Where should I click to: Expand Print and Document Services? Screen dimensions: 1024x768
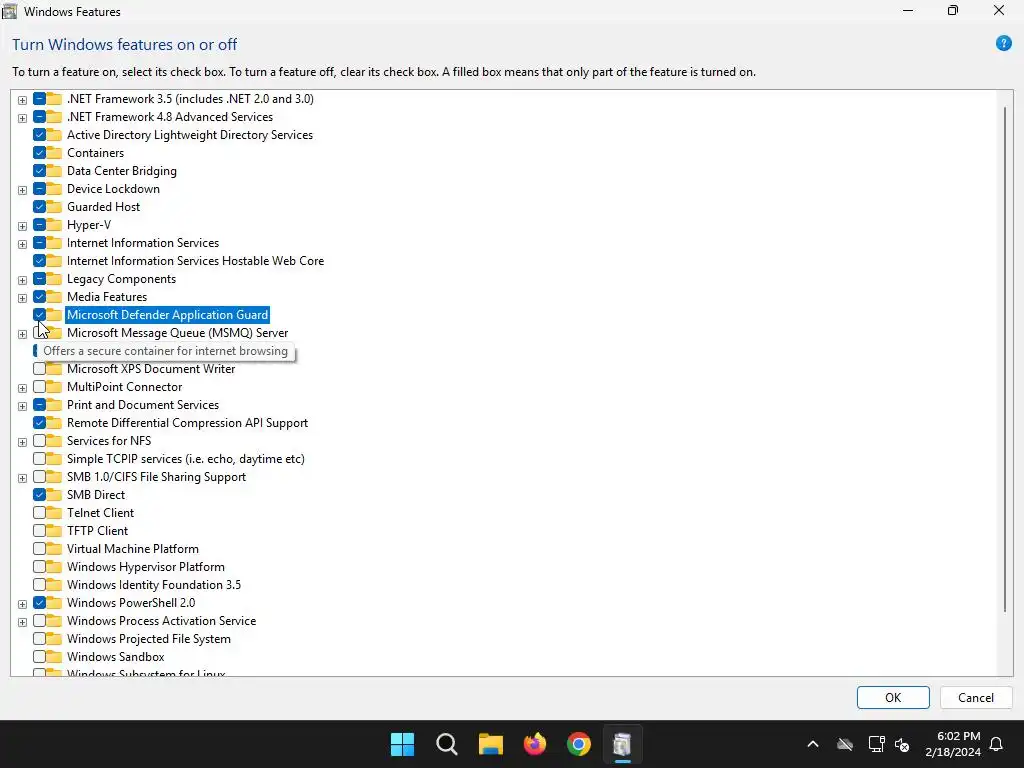(x=22, y=406)
